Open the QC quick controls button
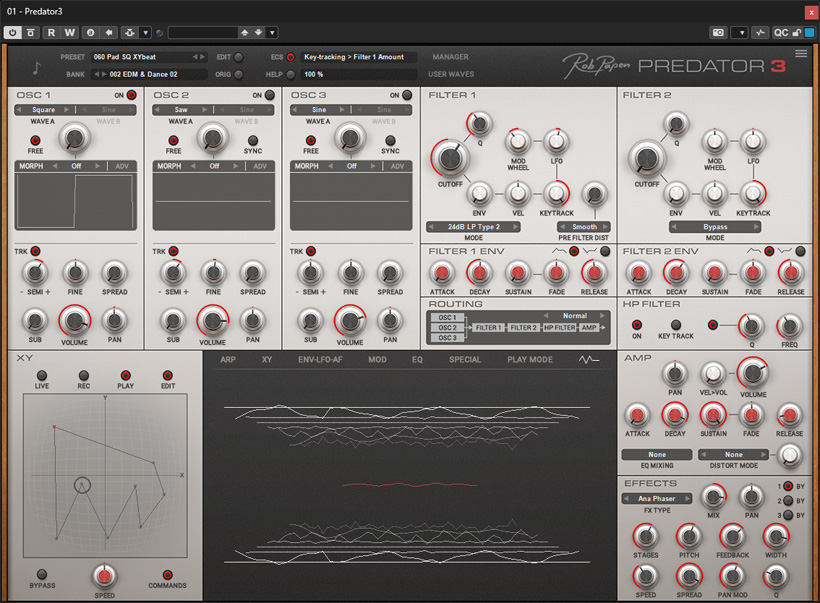The height and width of the screenshot is (603, 820). pos(780,32)
